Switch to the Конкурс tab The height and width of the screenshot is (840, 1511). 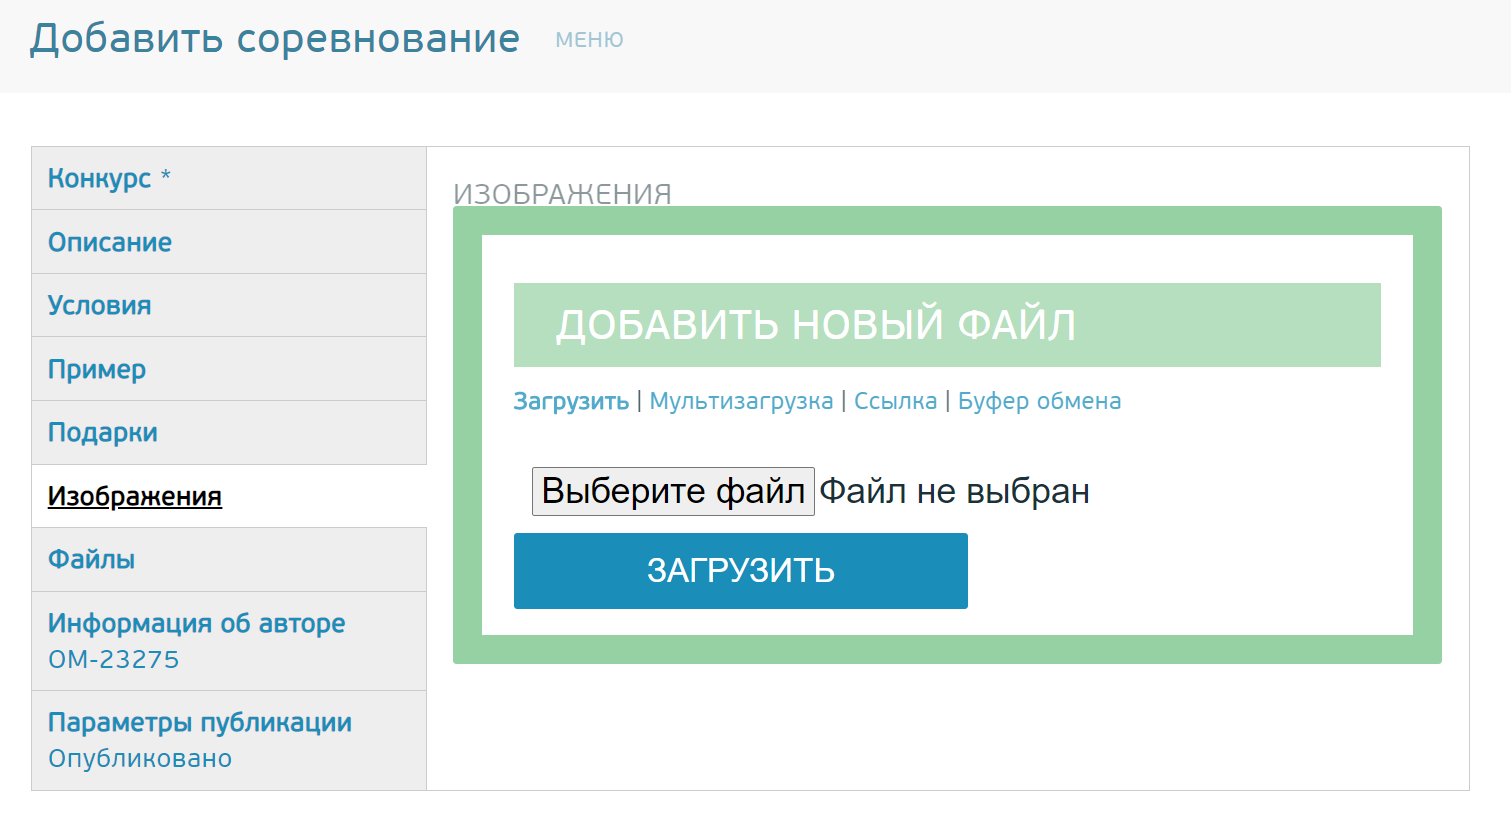[x=100, y=178]
